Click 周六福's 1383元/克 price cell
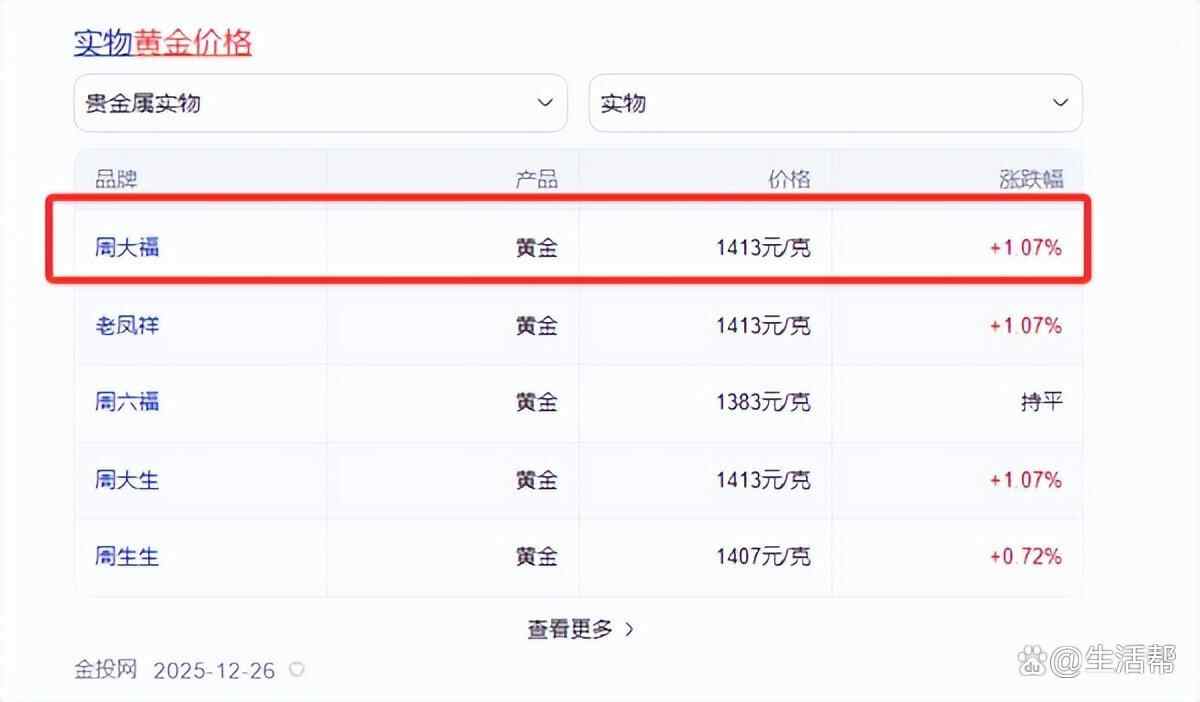Viewport: 1200px width, 702px height. point(763,402)
